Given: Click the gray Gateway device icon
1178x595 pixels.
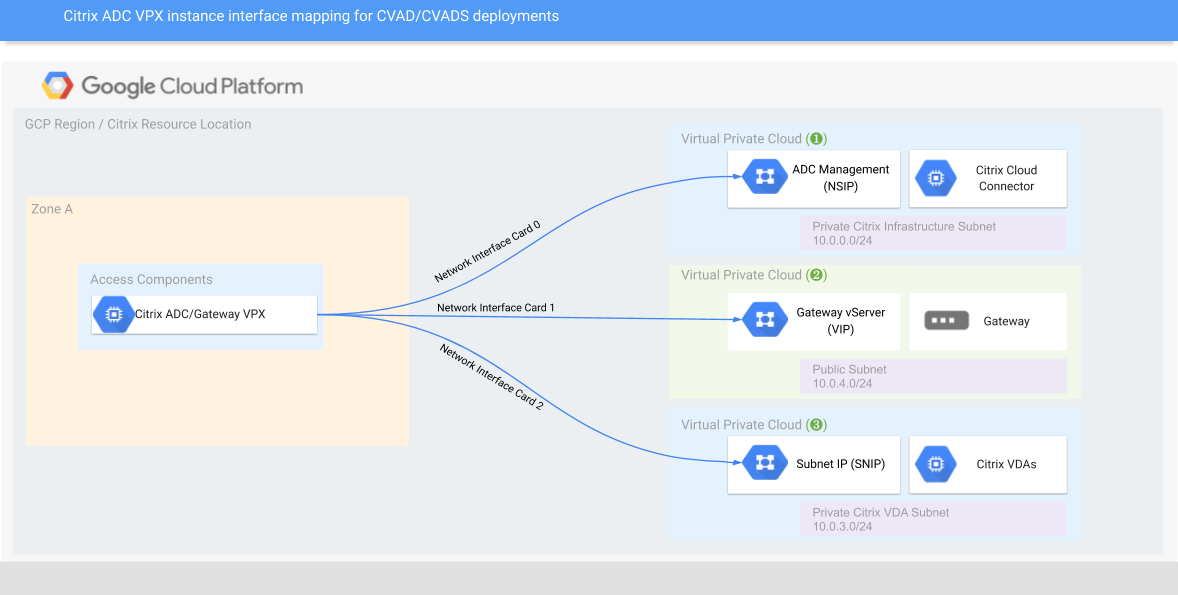Looking at the screenshot, I should (946, 321).
